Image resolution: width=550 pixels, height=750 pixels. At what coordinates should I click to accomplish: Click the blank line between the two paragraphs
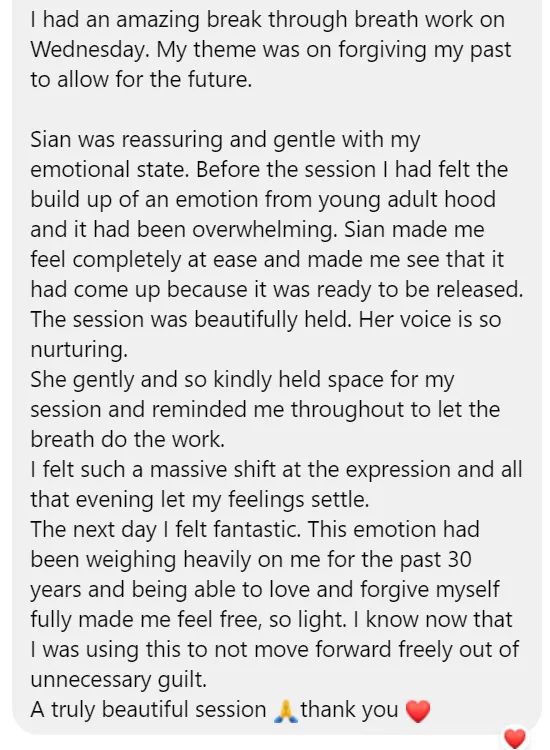tap(276, 110)
